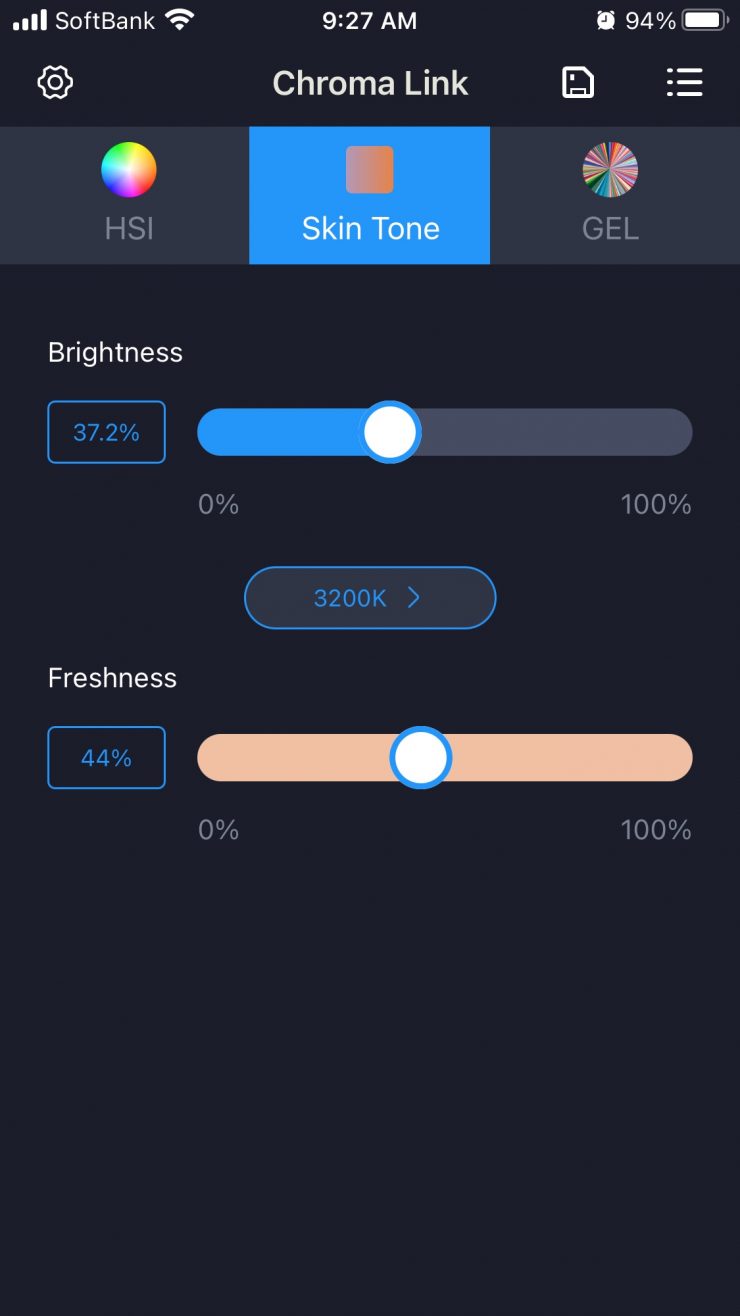Tap the HSI color wheel icon
Screen dimensions: 740x1316
point(129,170)
